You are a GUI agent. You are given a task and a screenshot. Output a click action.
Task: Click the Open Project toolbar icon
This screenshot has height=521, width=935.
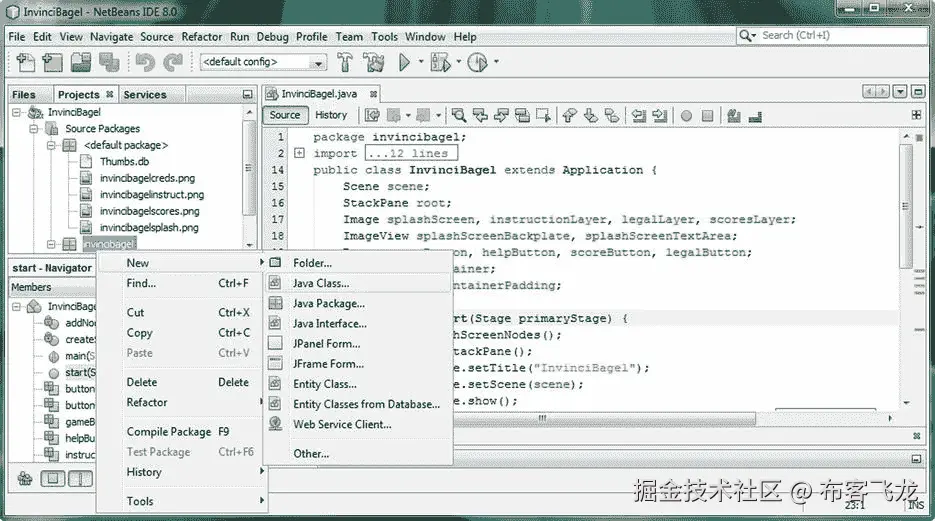[81, 62]
